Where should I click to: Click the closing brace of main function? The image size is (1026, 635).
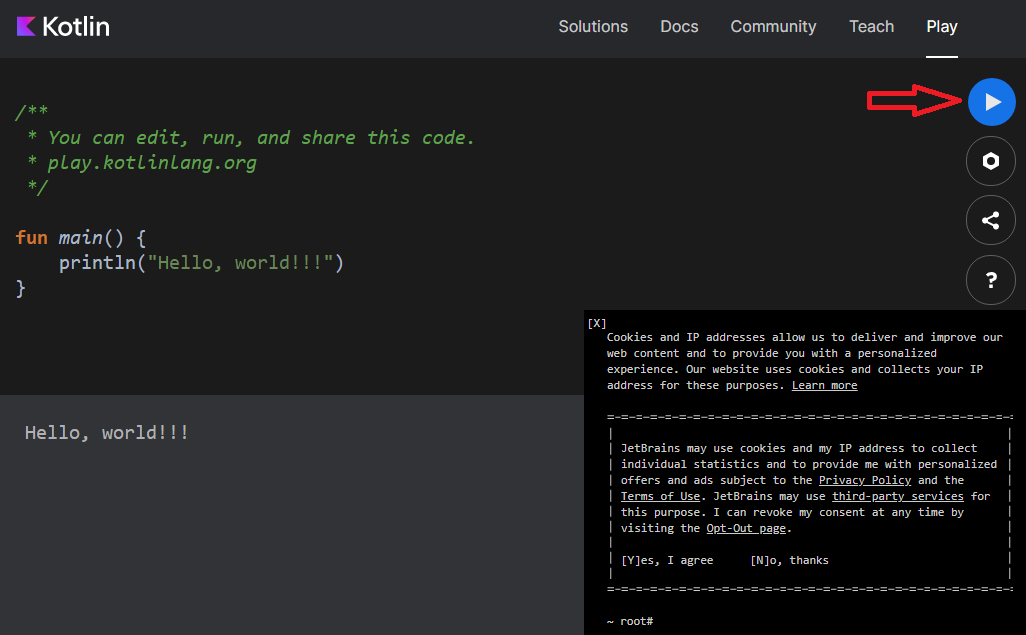click(20, 288)
